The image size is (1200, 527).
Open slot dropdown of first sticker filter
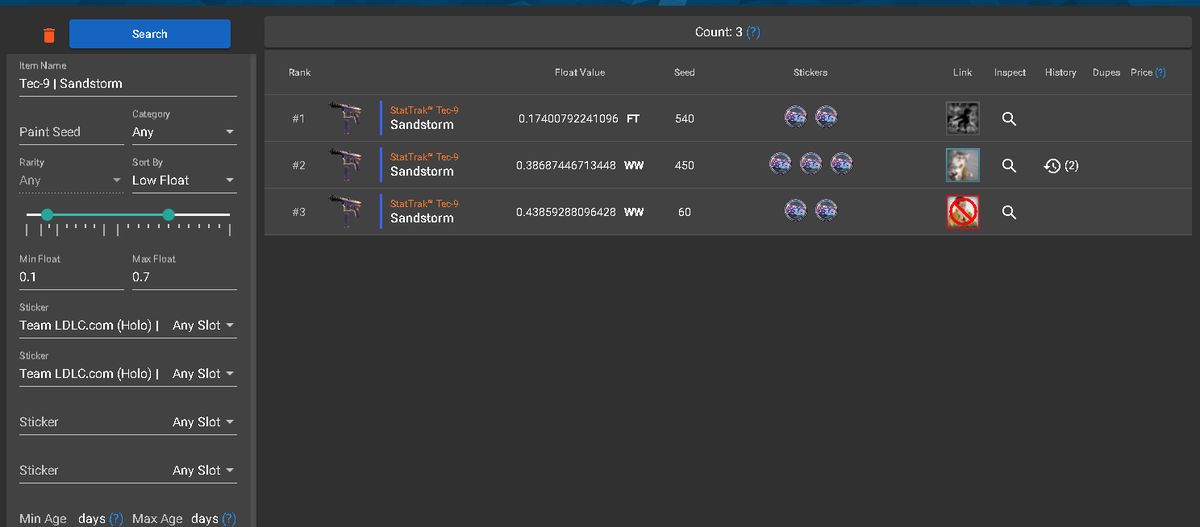pos(203,325)
